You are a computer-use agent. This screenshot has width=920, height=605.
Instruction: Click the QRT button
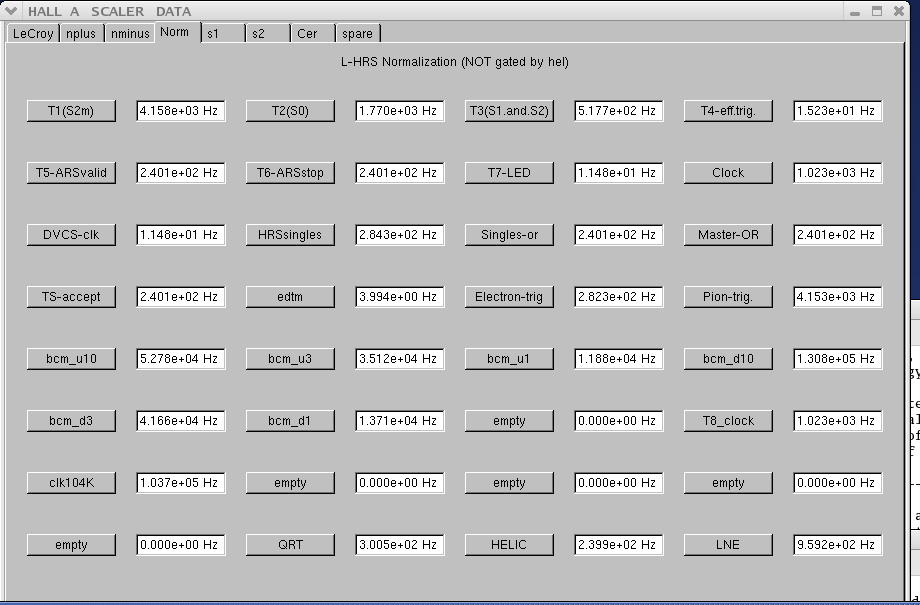(290, 545)
